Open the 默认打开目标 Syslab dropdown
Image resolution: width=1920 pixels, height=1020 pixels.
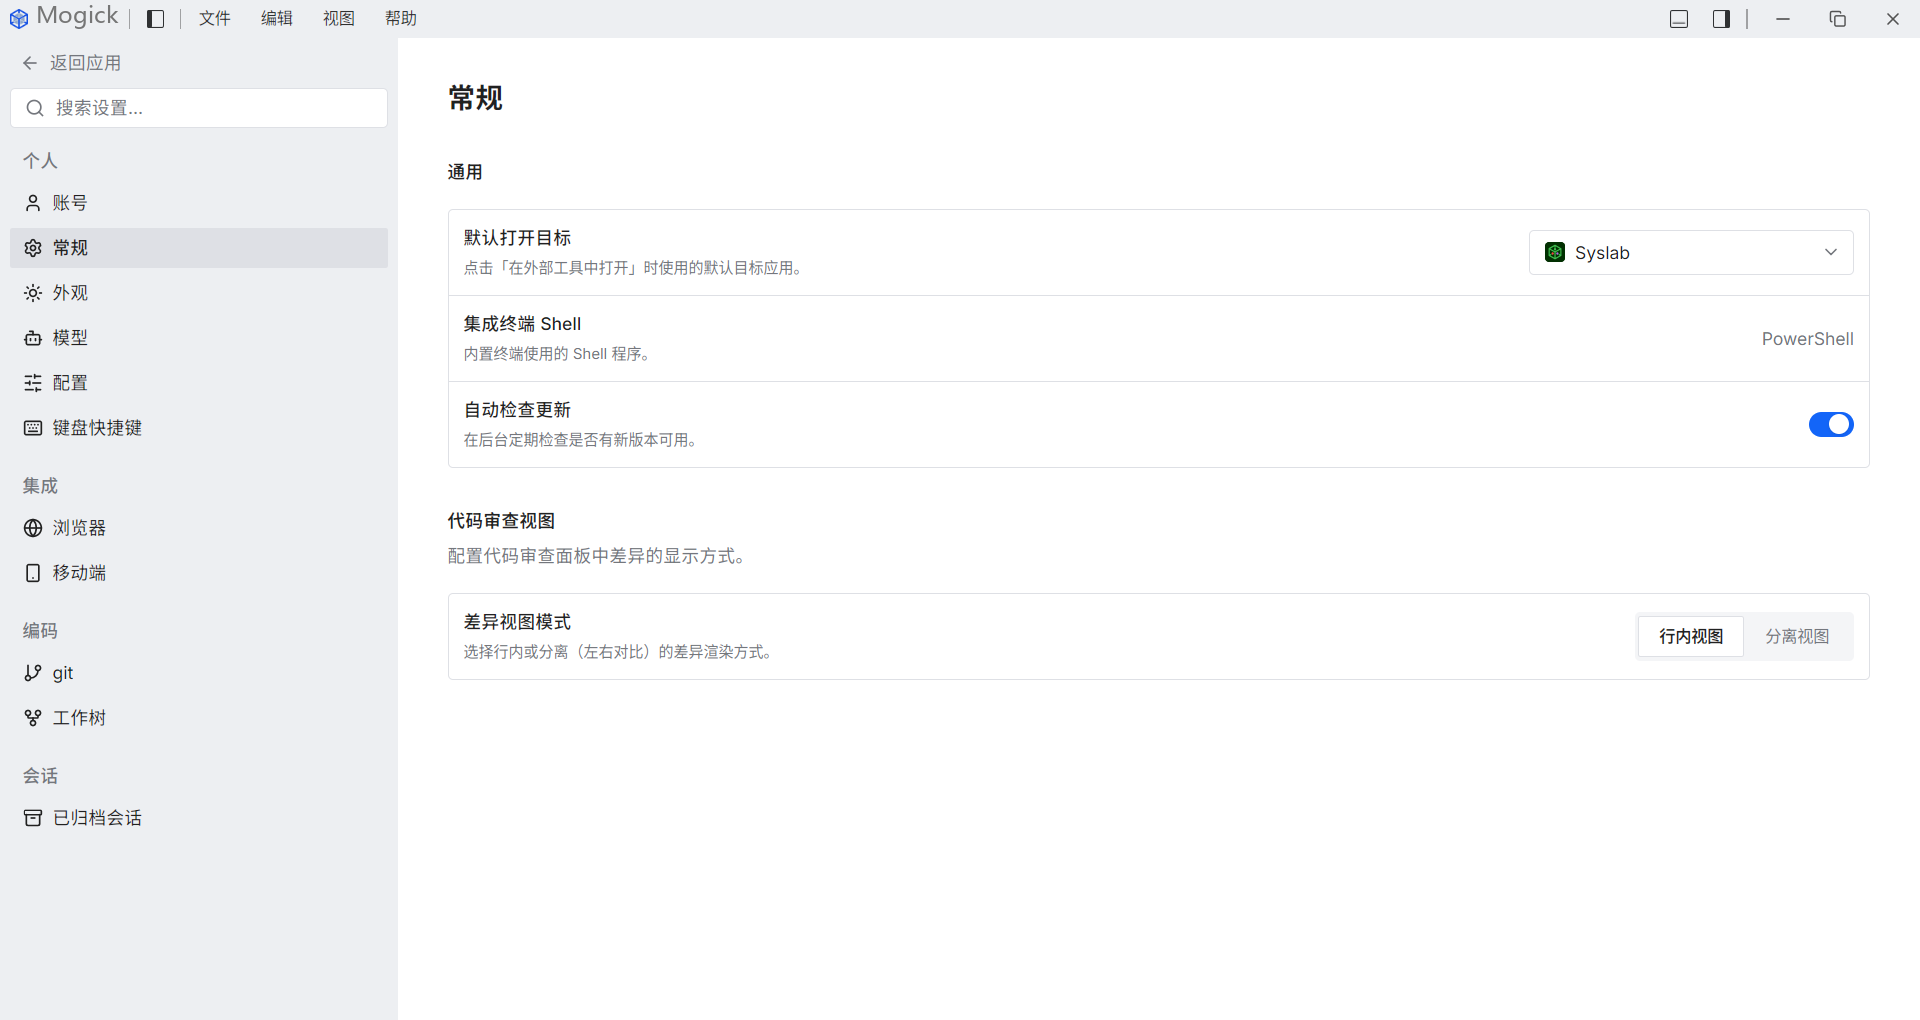1691,253
